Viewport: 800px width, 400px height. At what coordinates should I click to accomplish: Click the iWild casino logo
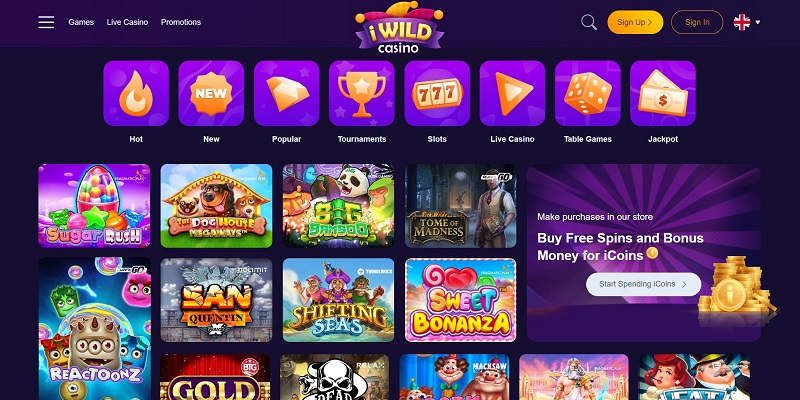pyautogui.click(x=399, y=27)
